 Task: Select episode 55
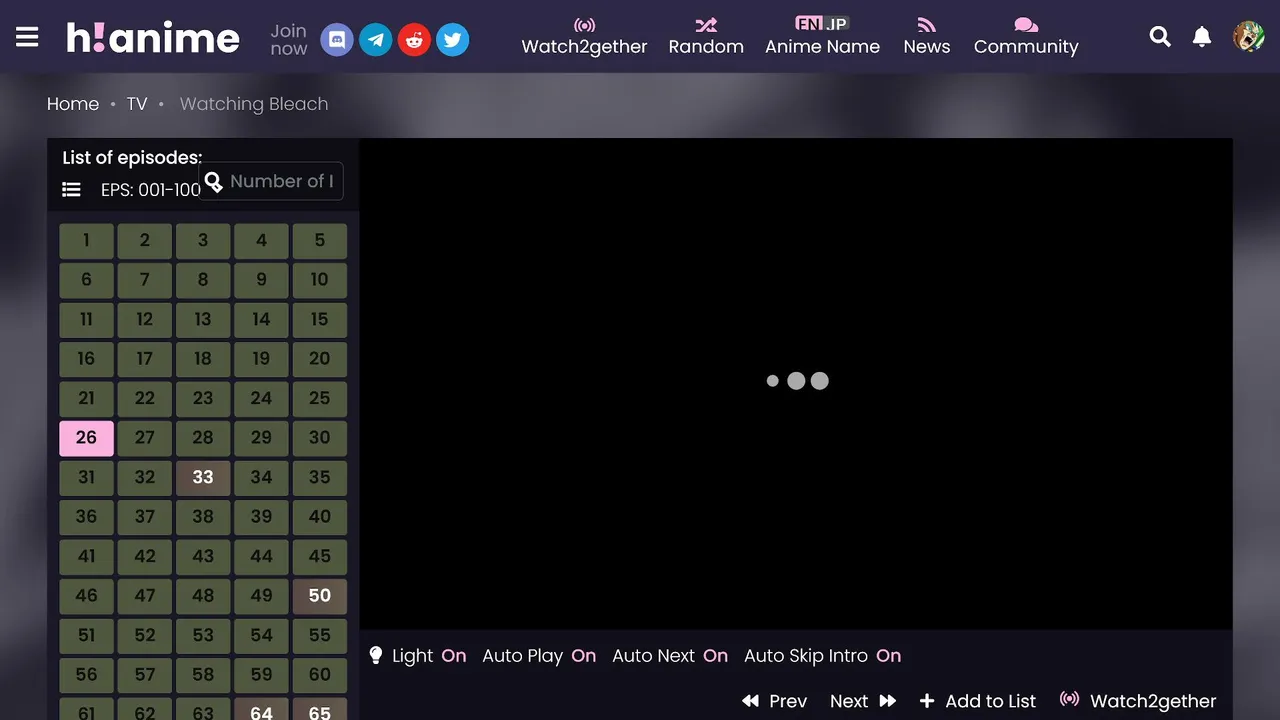320,636
